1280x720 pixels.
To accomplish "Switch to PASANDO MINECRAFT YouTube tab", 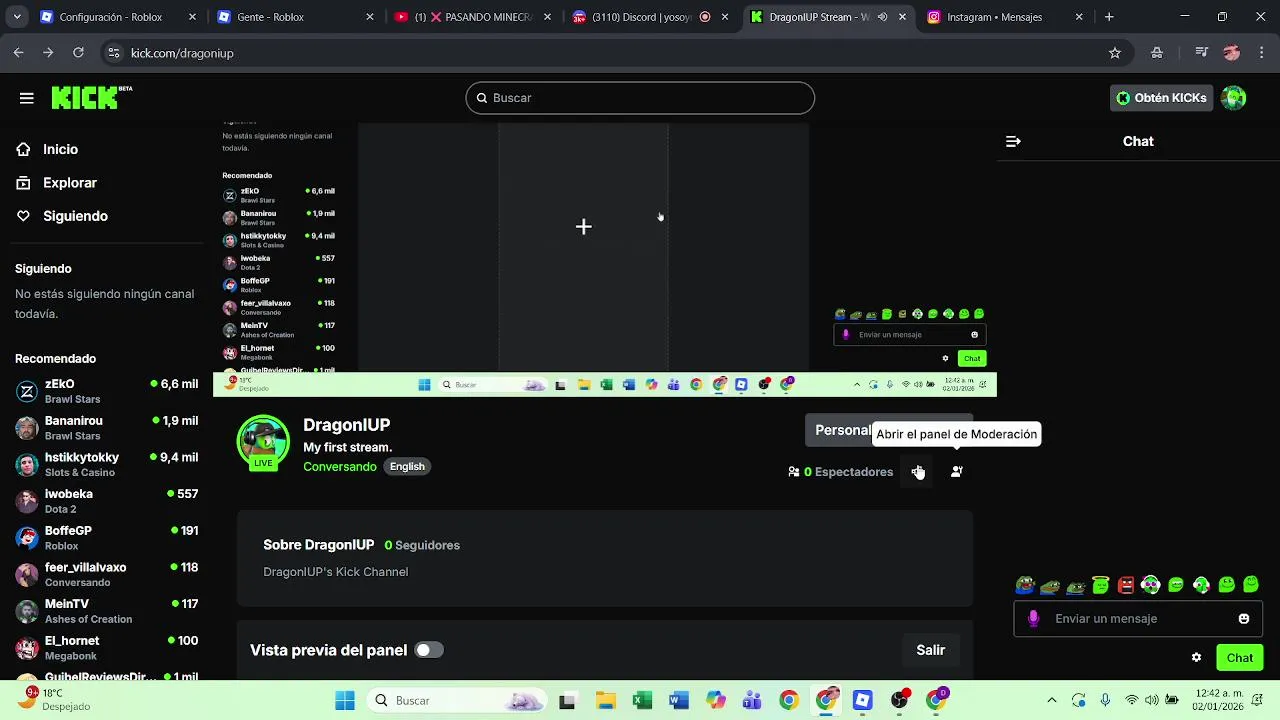I will pos(470,17).
